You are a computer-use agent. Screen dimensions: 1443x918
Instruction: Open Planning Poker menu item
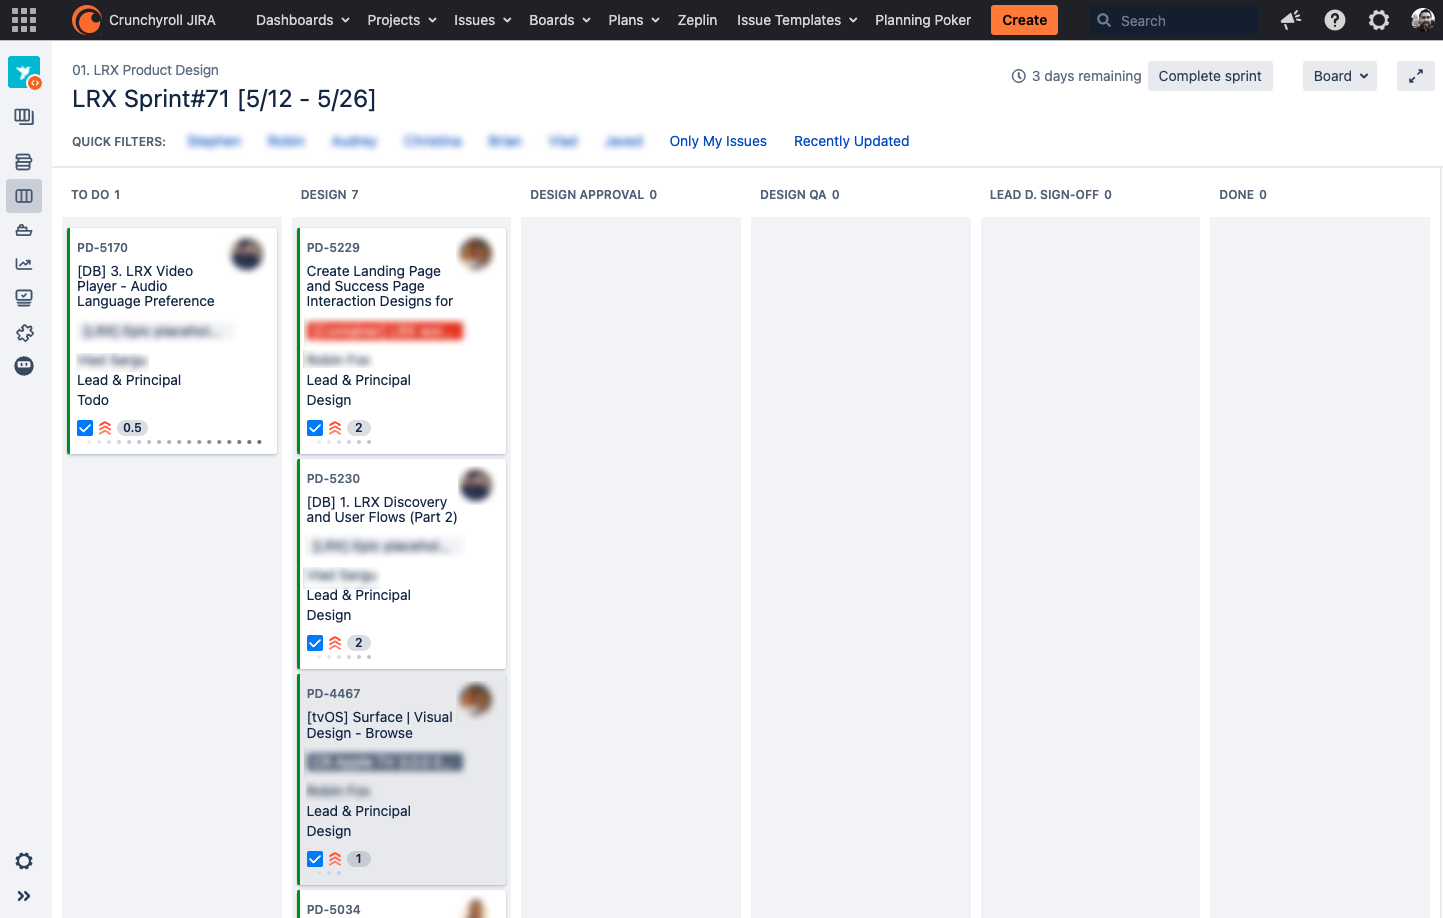pyautogui.click(x=923, y=20)
